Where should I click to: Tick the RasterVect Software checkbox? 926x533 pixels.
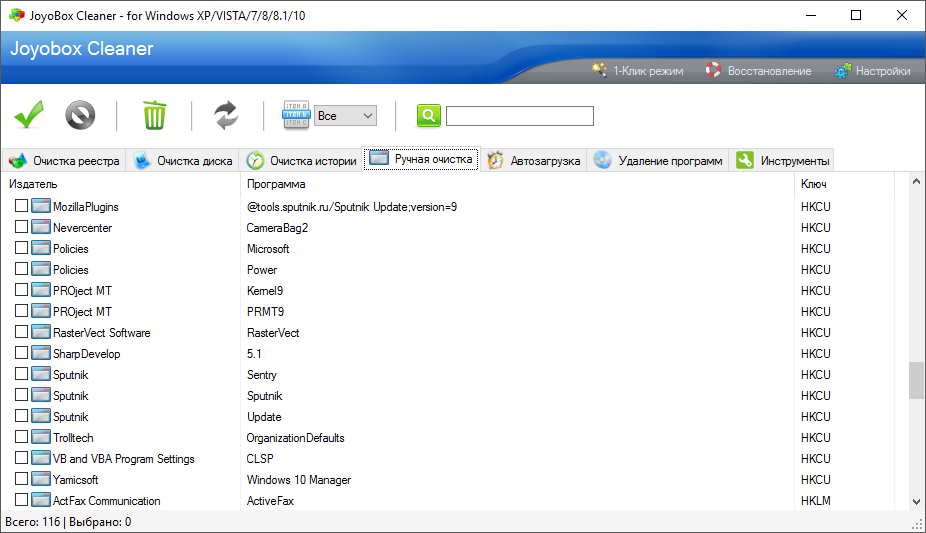click(x=21, y=332)
